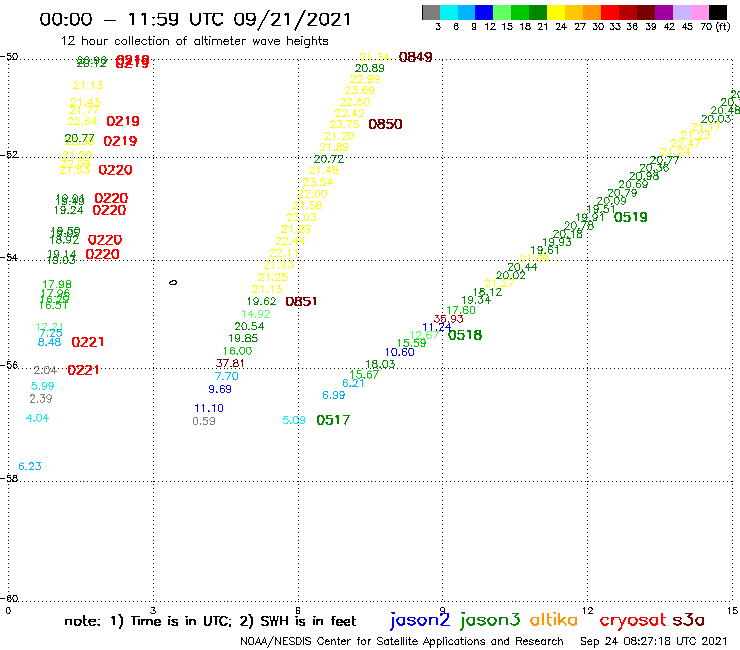Click wave height value 5.09
Image resolution: width=740 pixels, height=650 pixels.
click(294, 420)
